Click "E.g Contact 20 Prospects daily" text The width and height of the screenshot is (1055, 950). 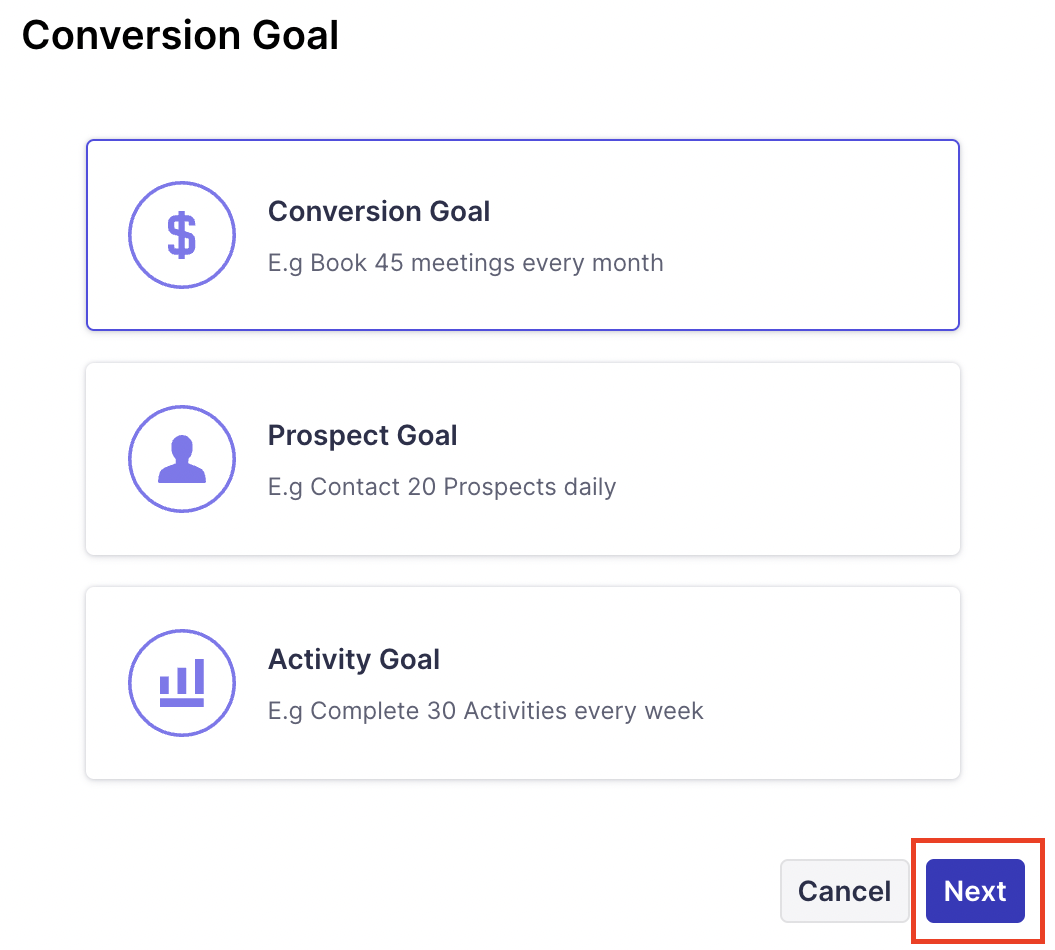441,488
